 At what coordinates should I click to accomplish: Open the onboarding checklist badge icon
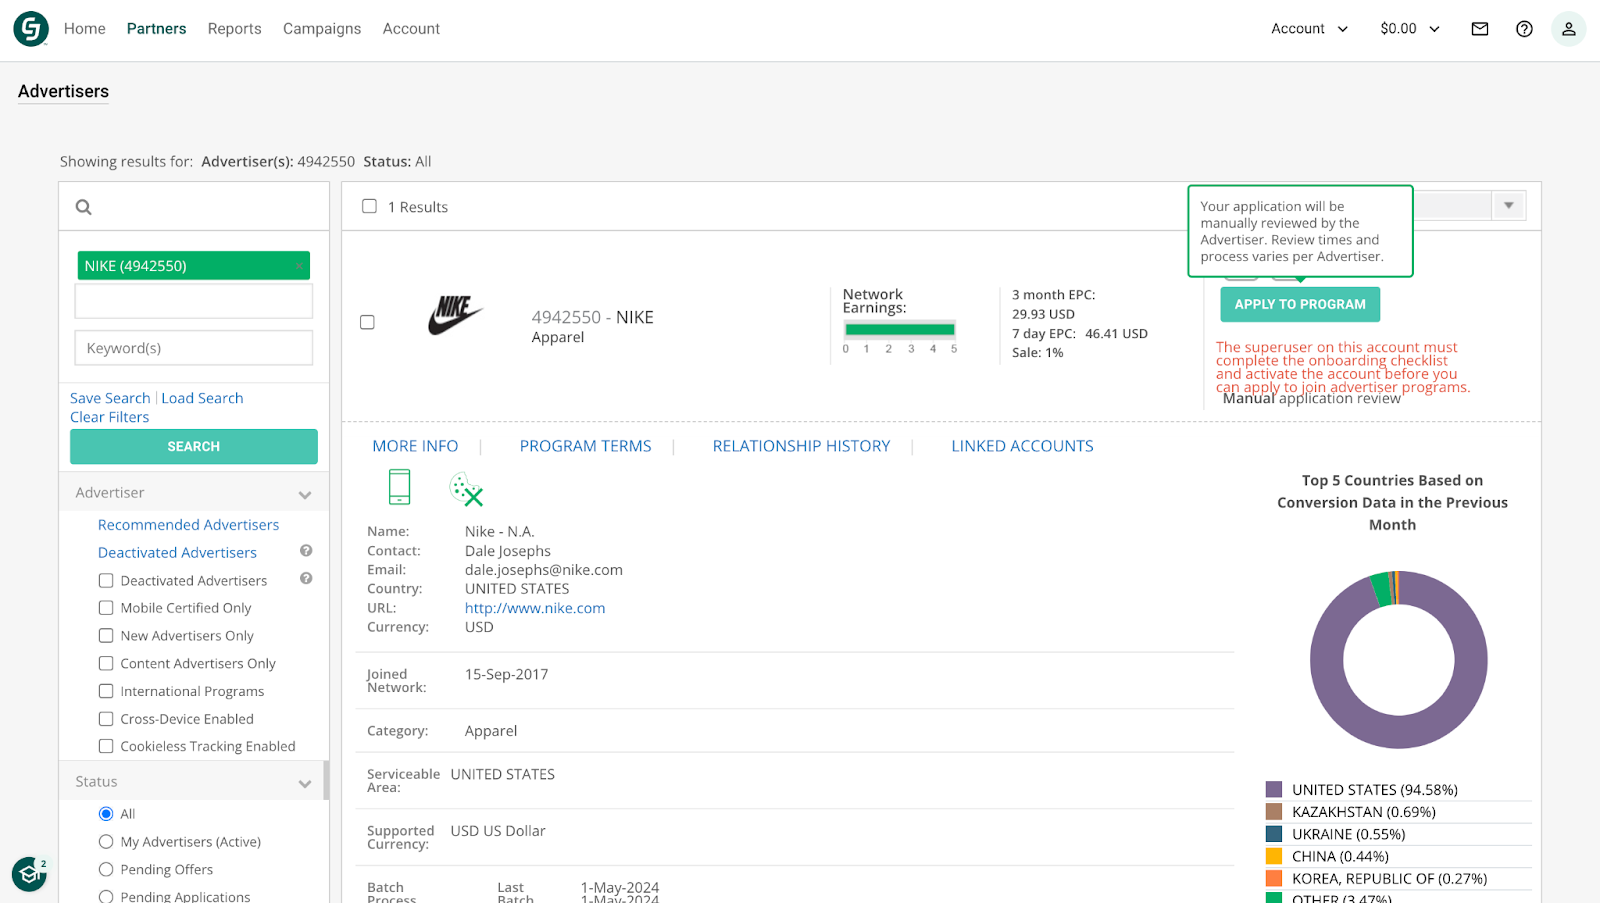tap(29, 874)
